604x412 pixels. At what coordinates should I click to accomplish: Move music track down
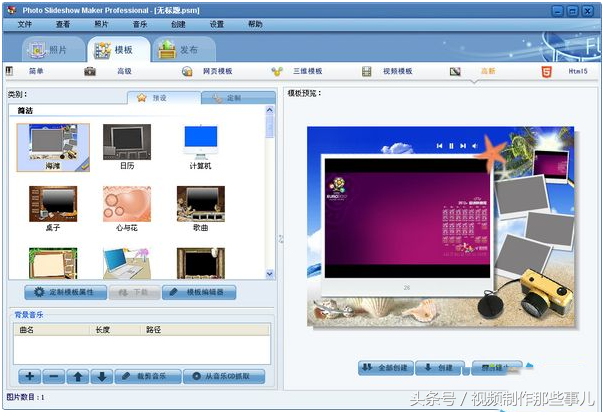click(x=102, y=376)
